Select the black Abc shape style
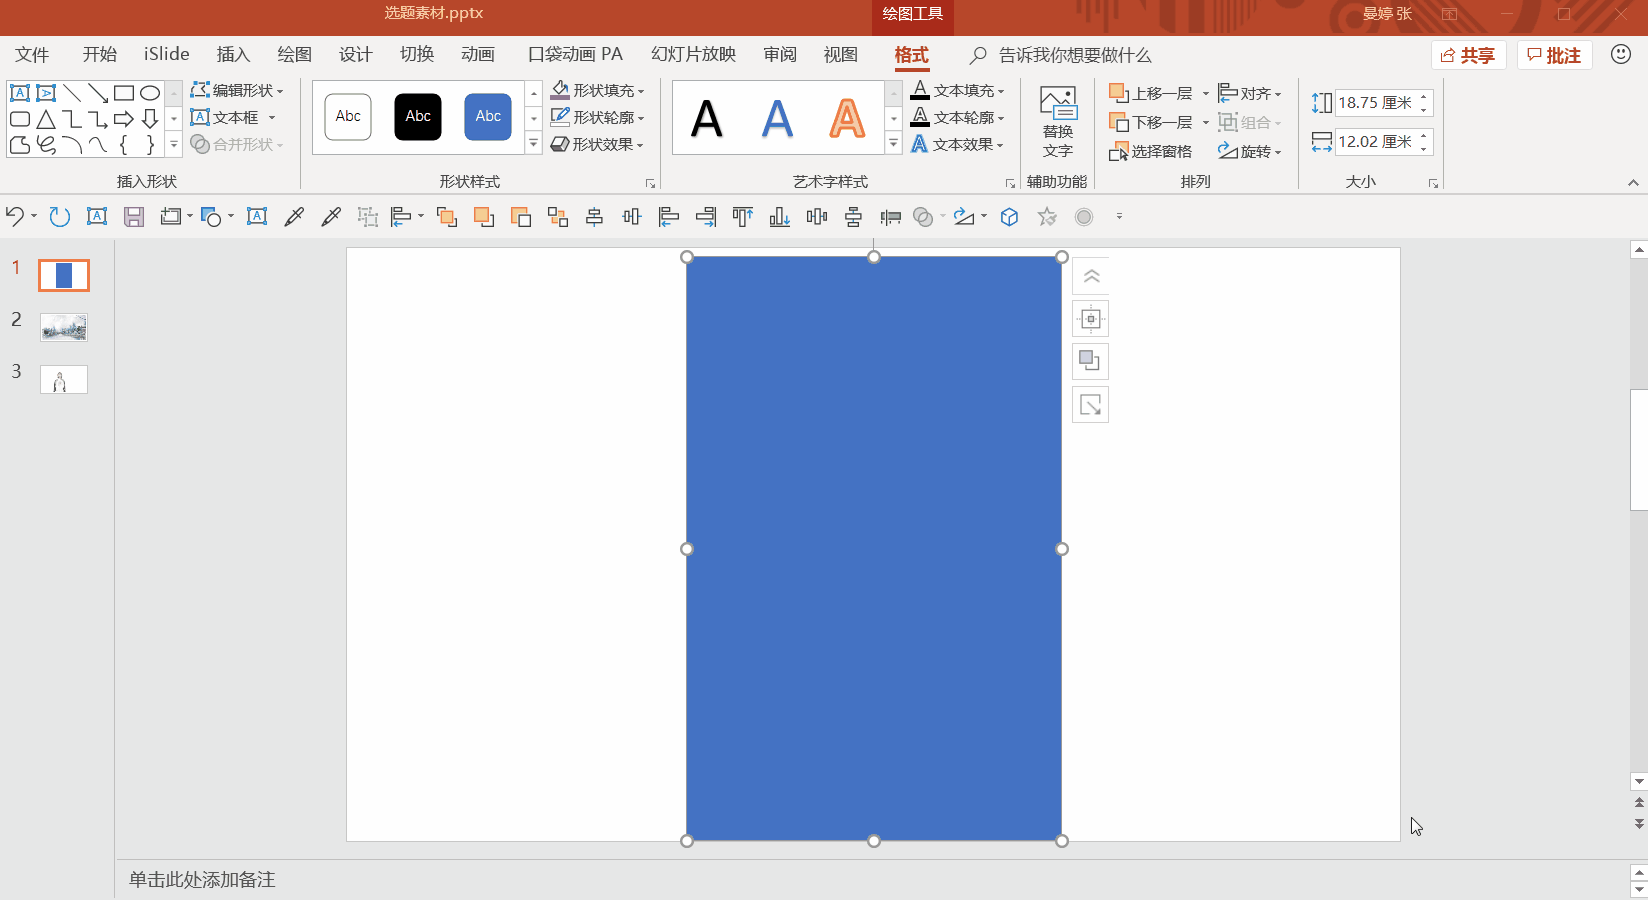This screenshot has width=1648, height=900. tap(418, 117)
